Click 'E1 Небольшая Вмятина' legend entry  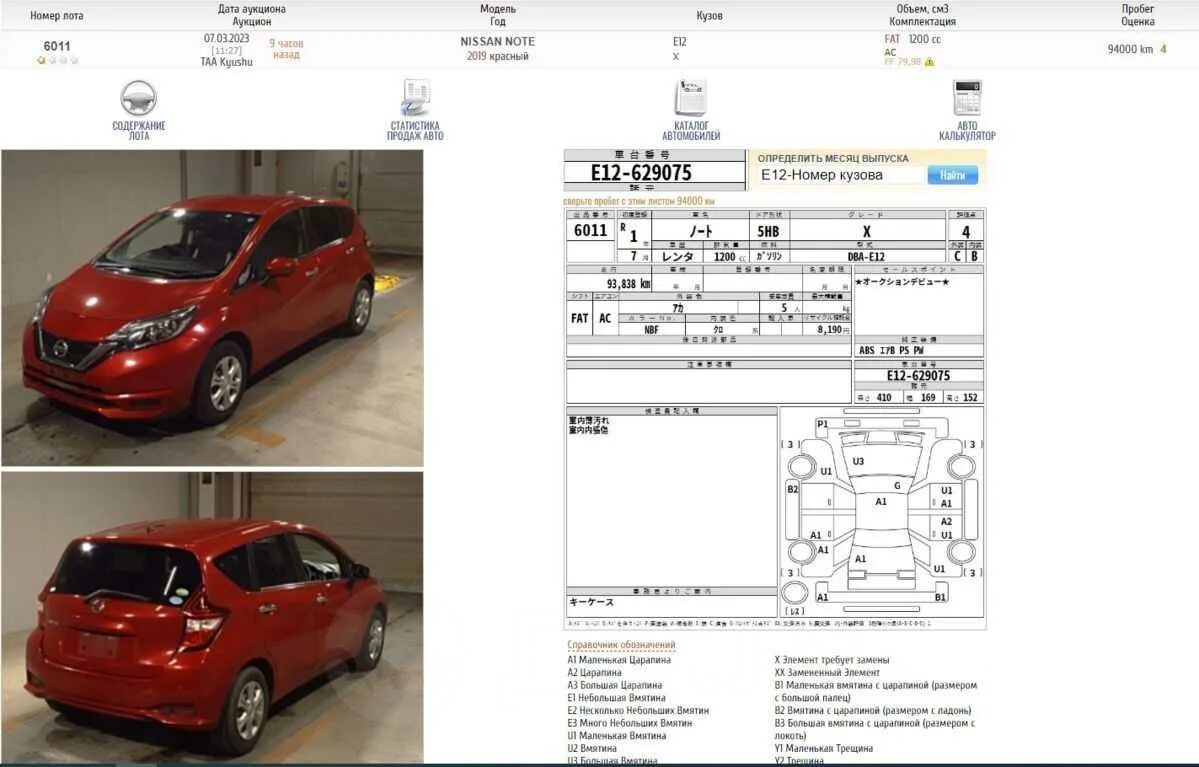pos(616,698)
